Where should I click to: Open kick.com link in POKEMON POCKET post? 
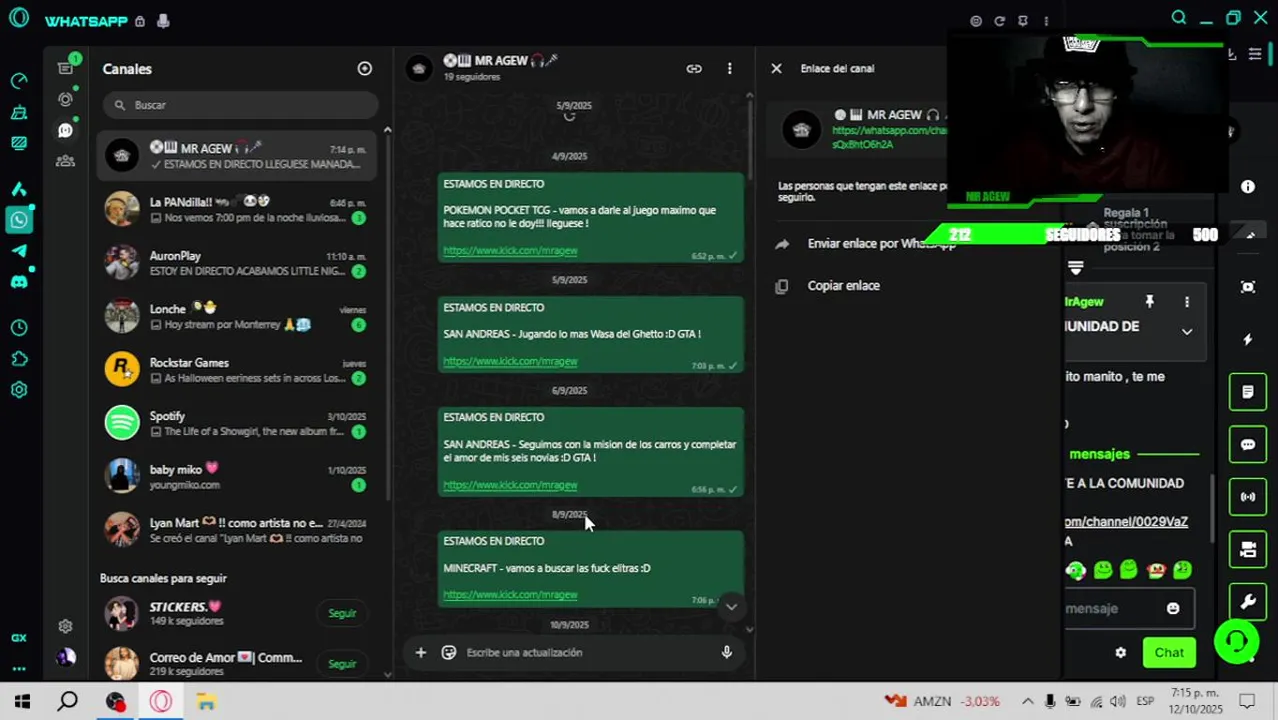510,251
